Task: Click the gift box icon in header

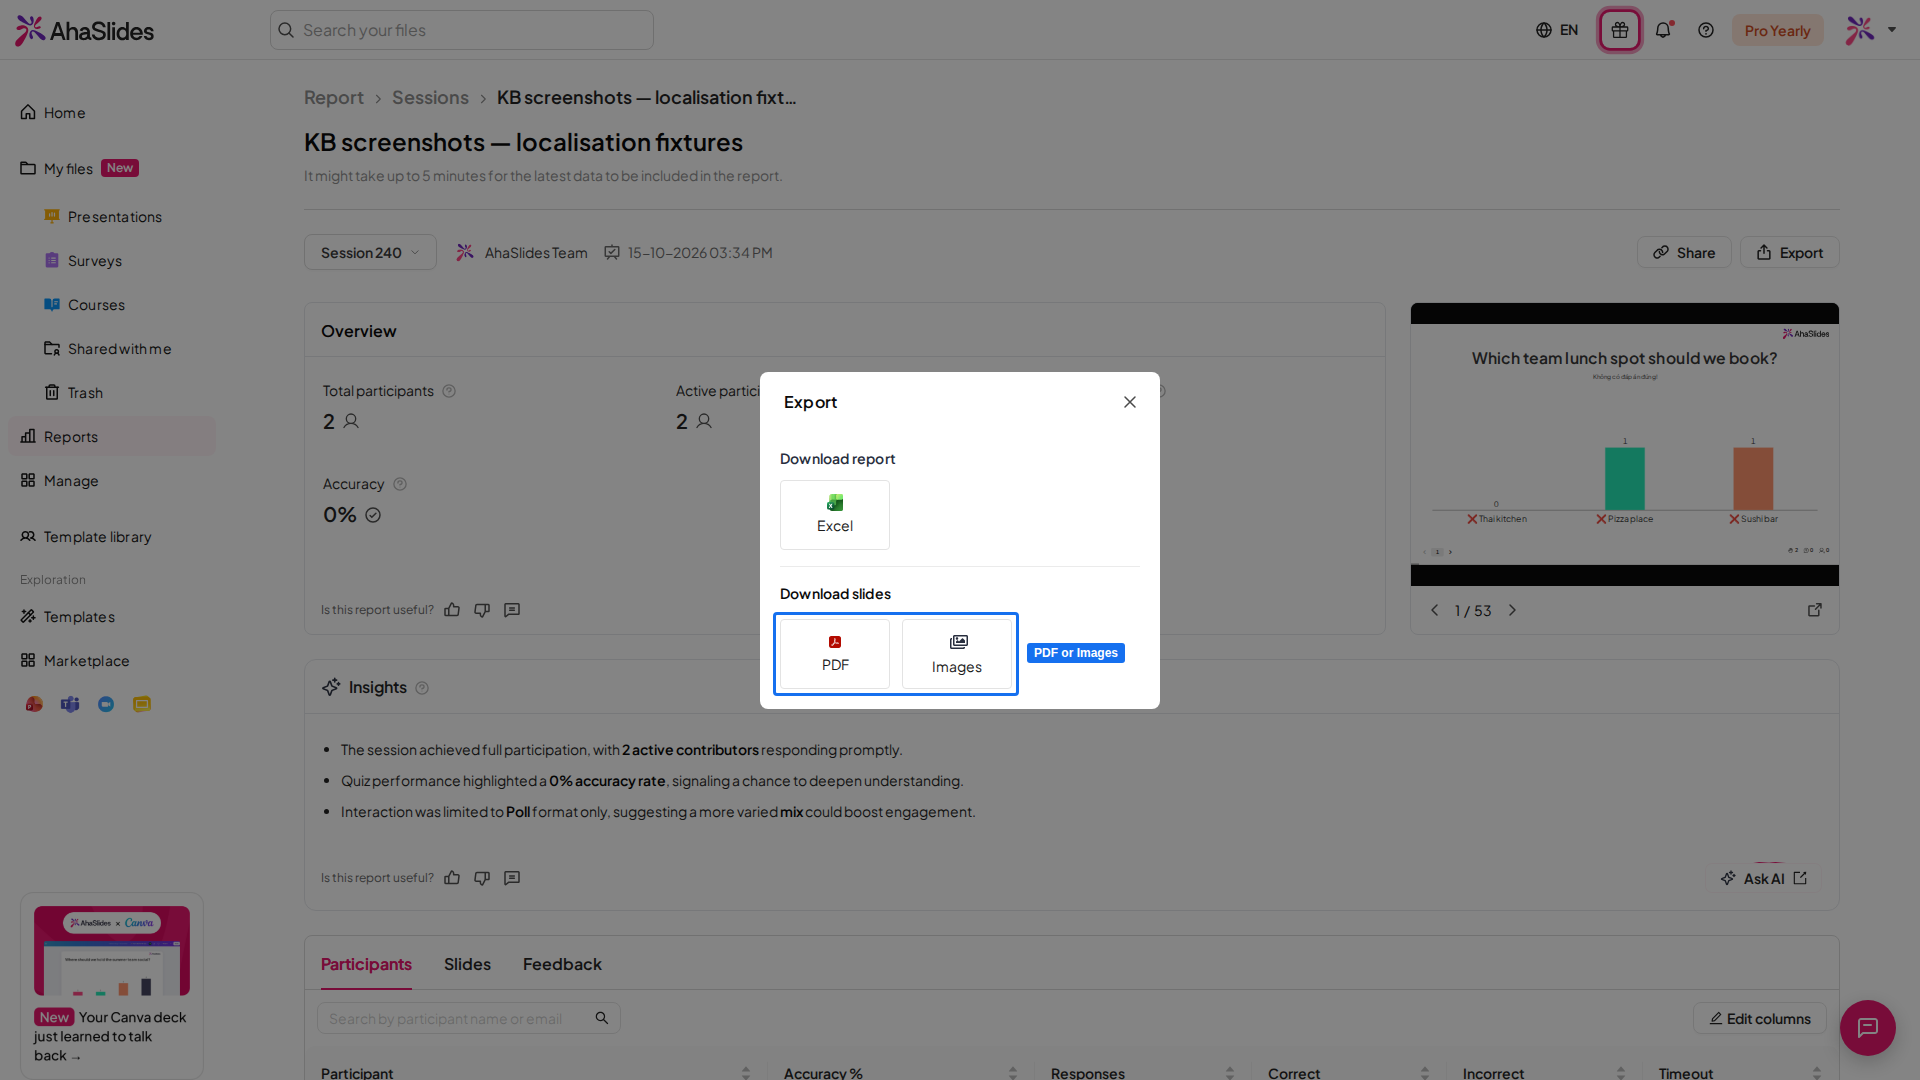Action: [1620, 30]
